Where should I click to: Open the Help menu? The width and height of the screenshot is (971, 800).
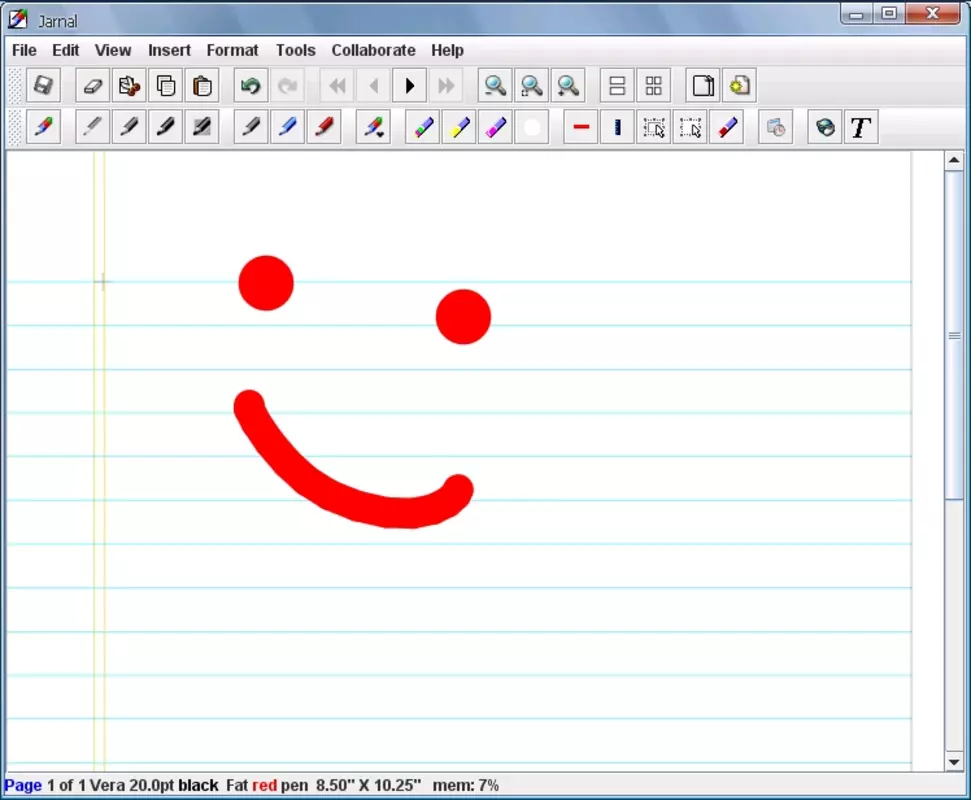(447, 50)
